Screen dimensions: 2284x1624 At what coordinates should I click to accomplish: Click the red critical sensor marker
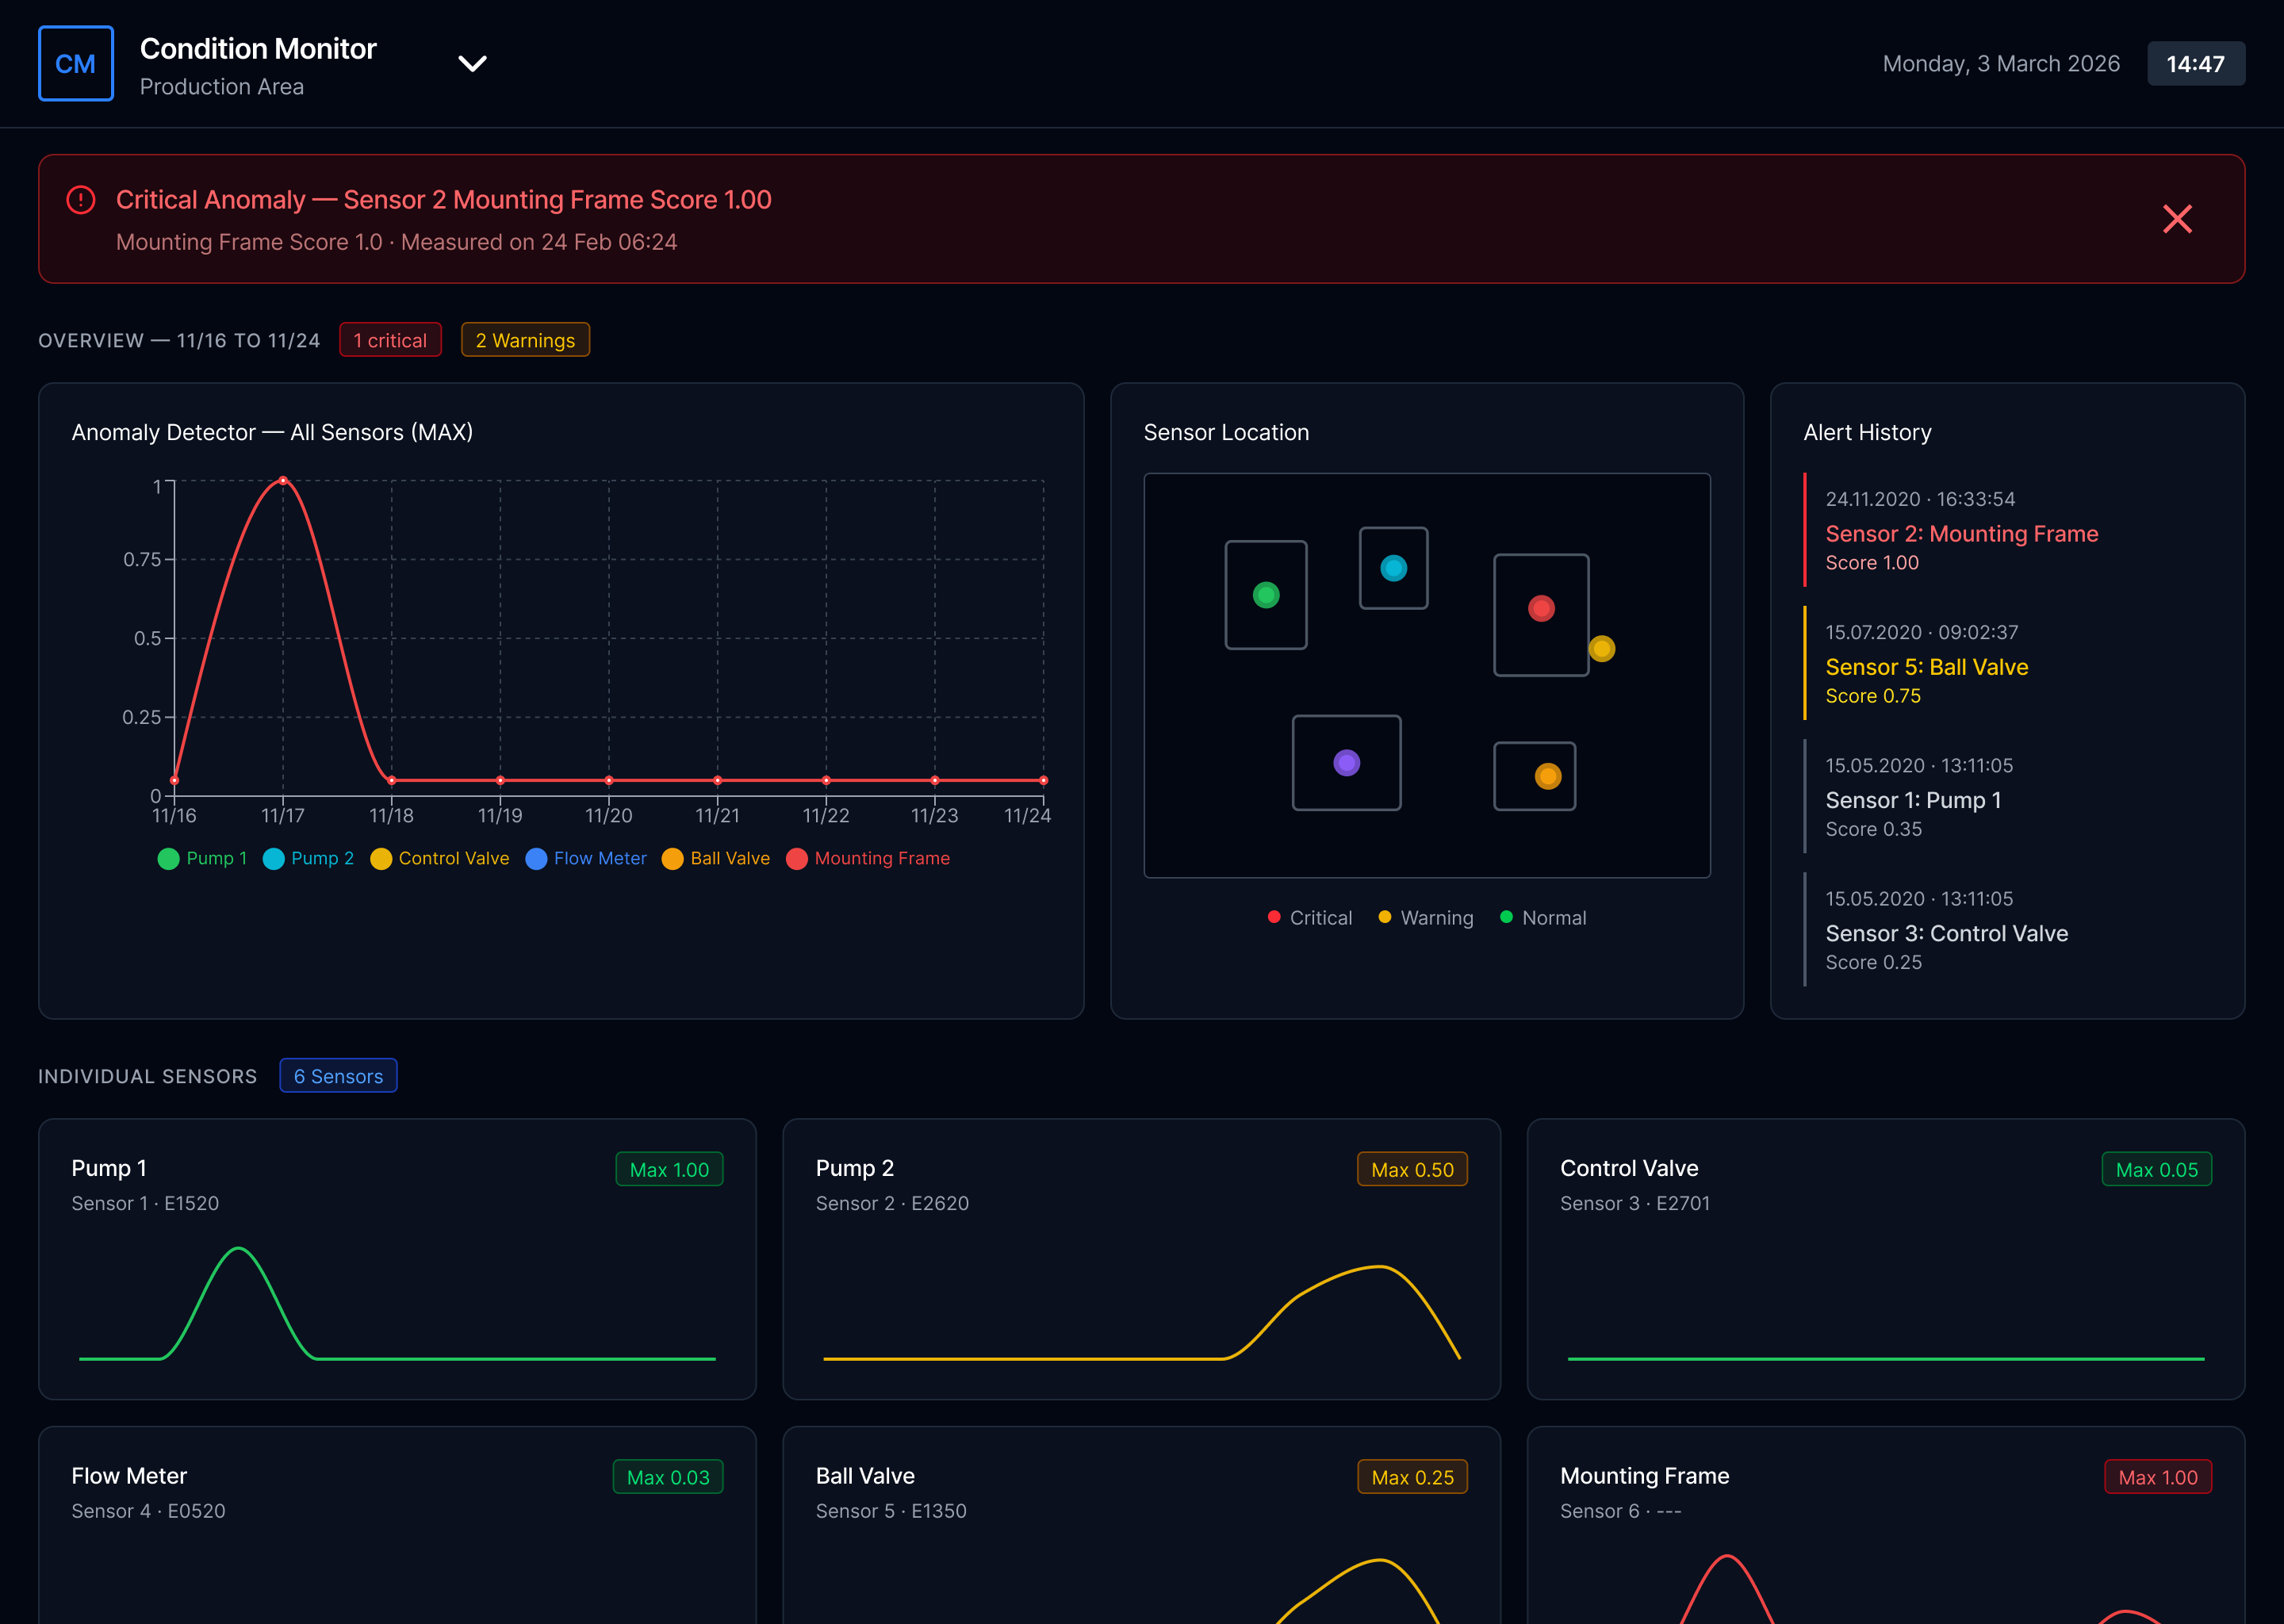coord(1540,609)
